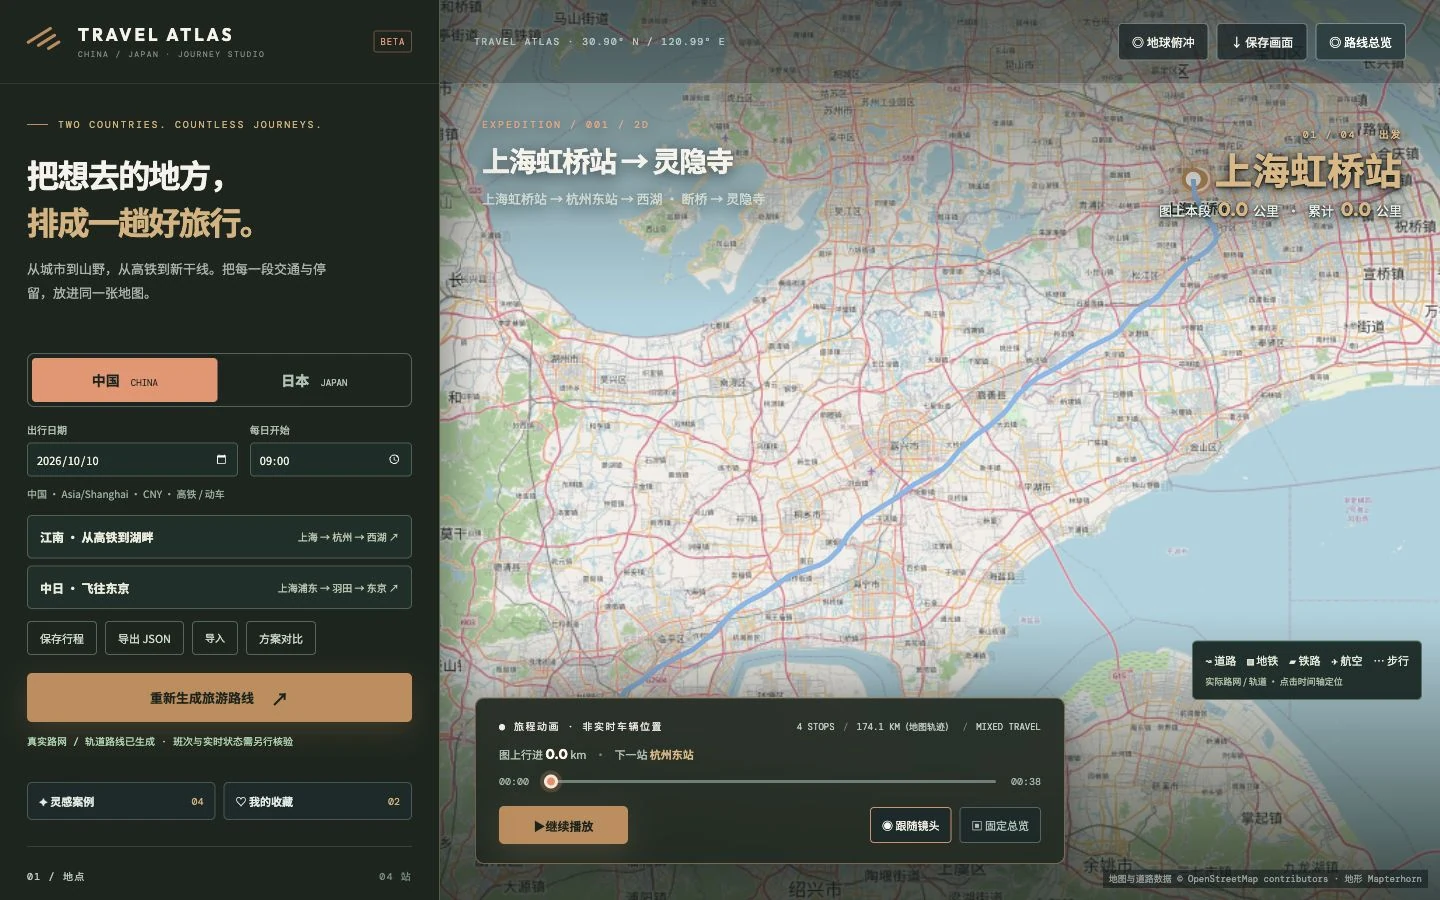Click the route title 上海虹桥站 → 灵隐寺

click(608, 162)
